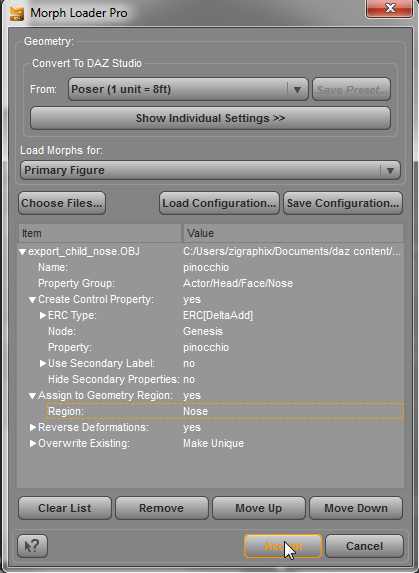Collapse Assign to Geometry Region
The height and width of the screenshot is (573, 419).
coord(33,395)
